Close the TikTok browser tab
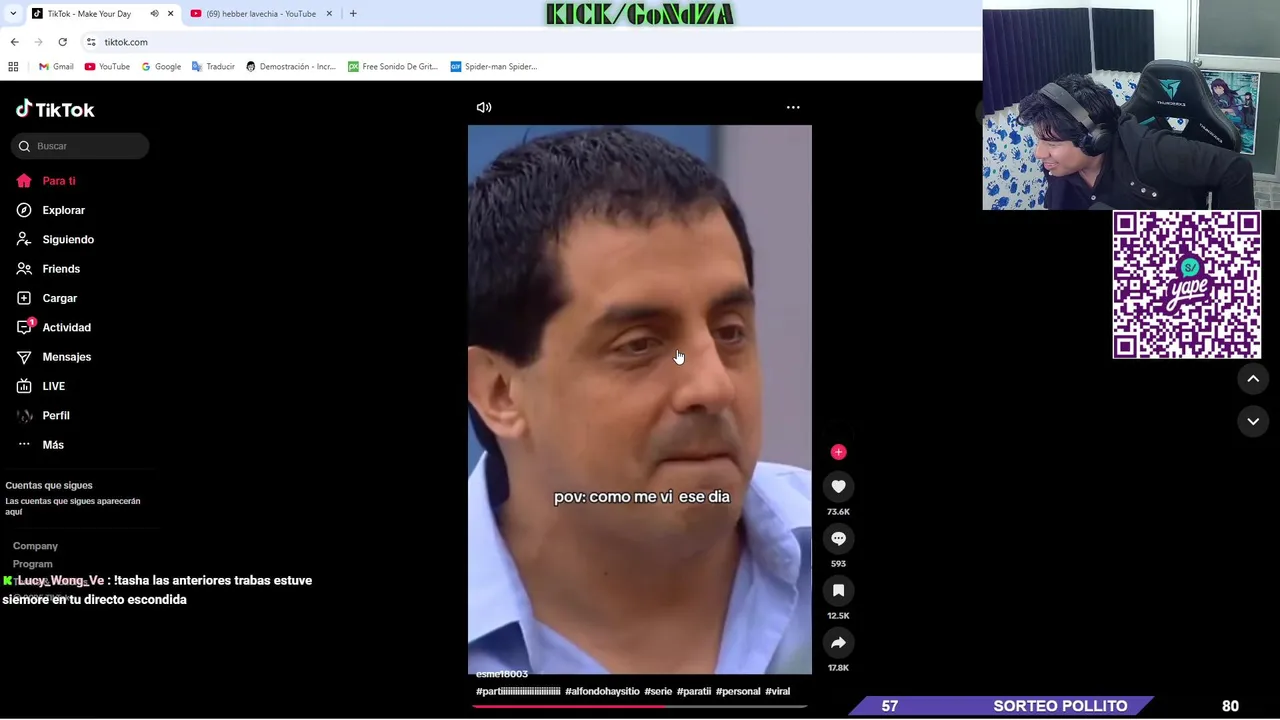Image resolution: width=1280 pixels, height=720 pixels. pyautogui.click(x=170, y=14)
